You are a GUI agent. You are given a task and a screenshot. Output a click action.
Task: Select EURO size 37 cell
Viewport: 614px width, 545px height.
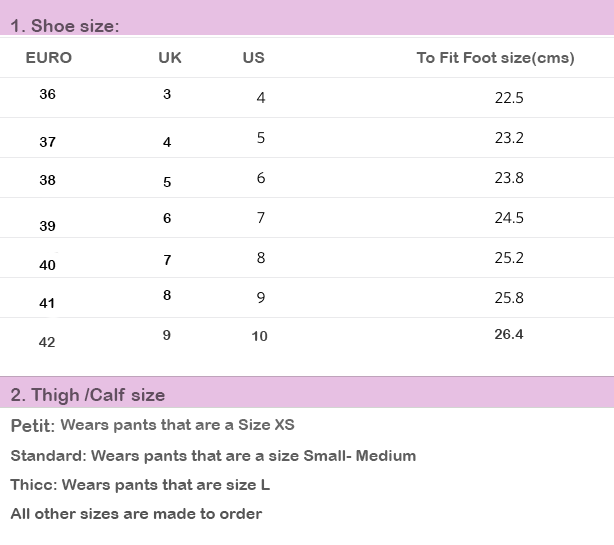point(48,142)
